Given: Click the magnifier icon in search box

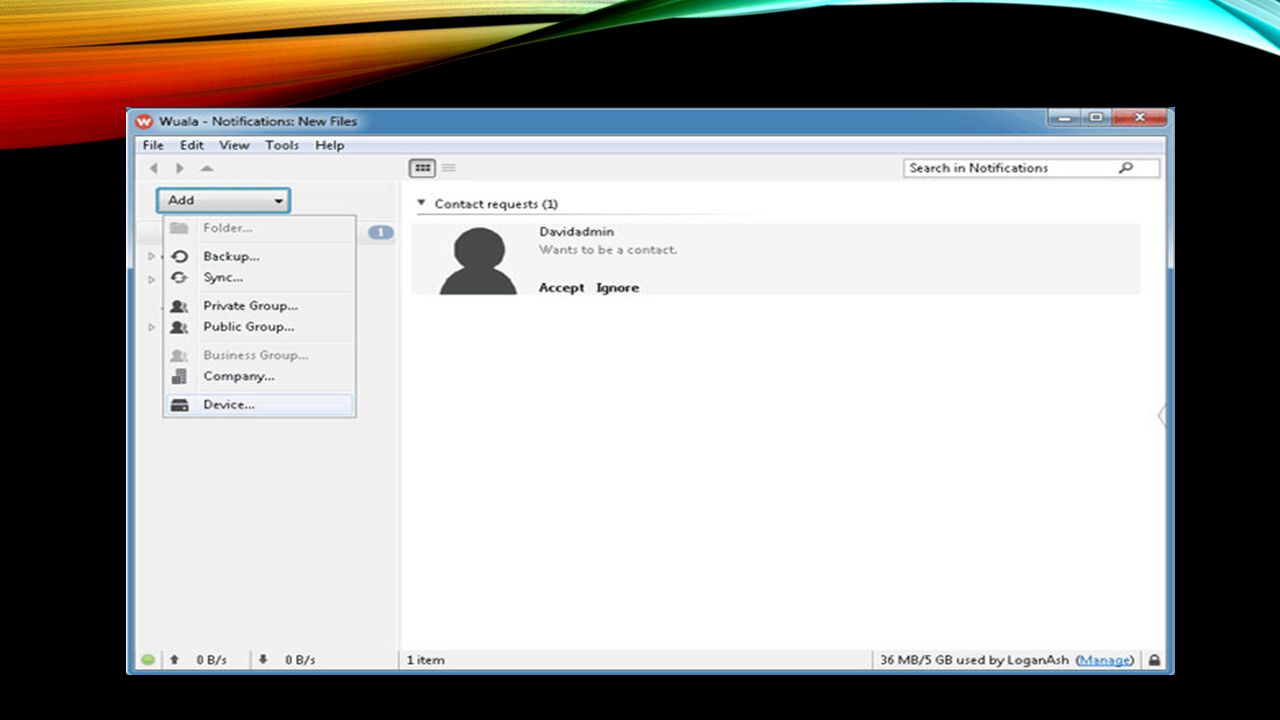Looking at the screenshot, I should (1126, 168).
